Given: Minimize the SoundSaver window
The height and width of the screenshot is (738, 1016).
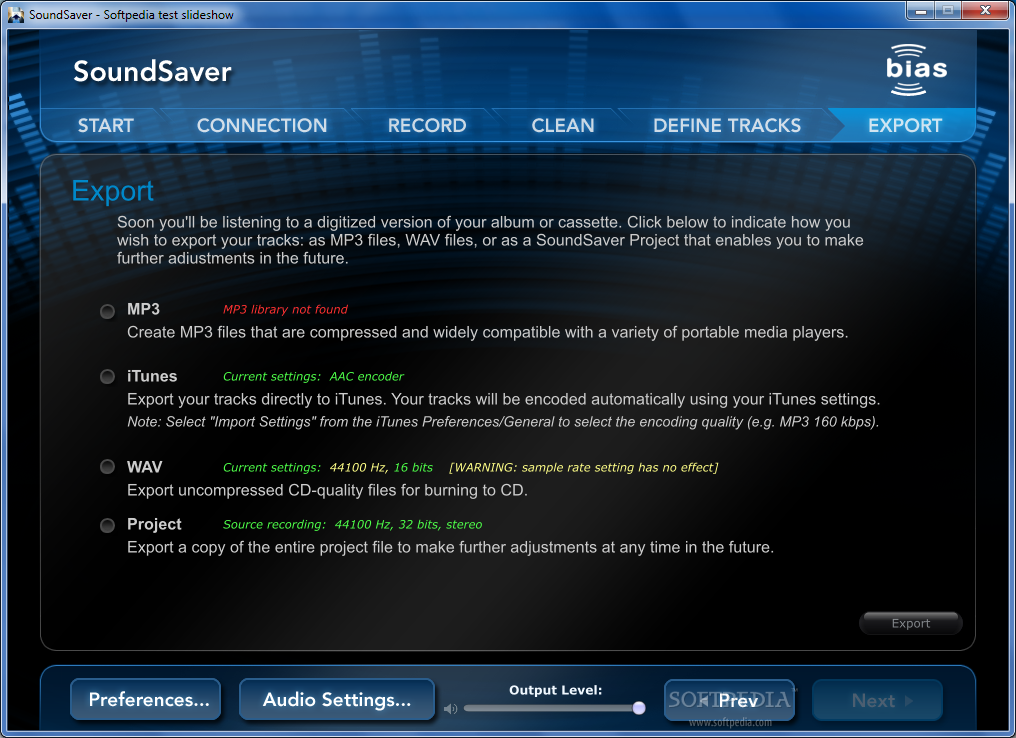Looking at the screenshot, I should 920,10.
